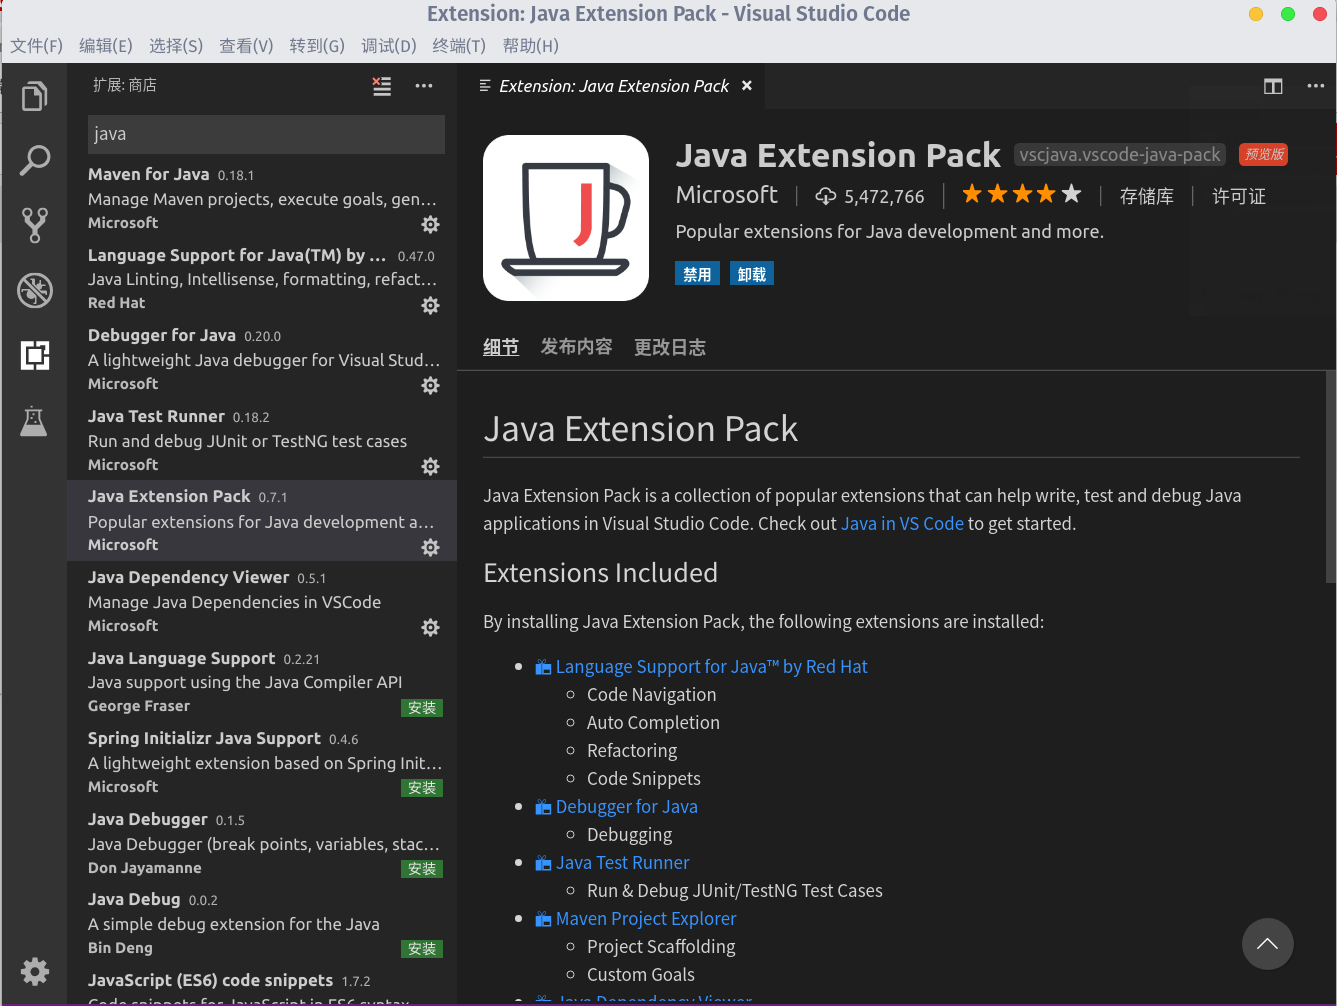The height and width of the screenshot is (1006, 1337).
Task: Open the Search view in activity bar
Action: pyautogui.click(x=34, y=160)
